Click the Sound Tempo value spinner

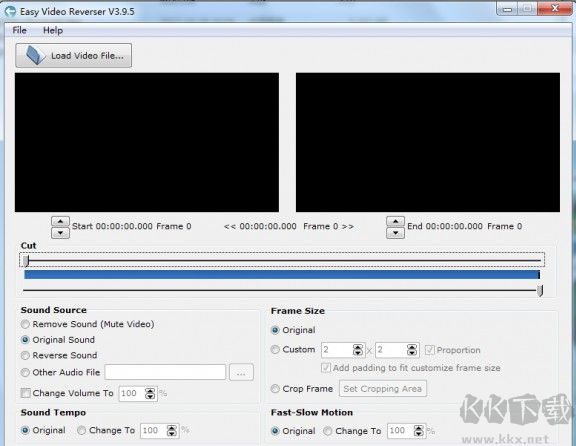coord(172,431)
